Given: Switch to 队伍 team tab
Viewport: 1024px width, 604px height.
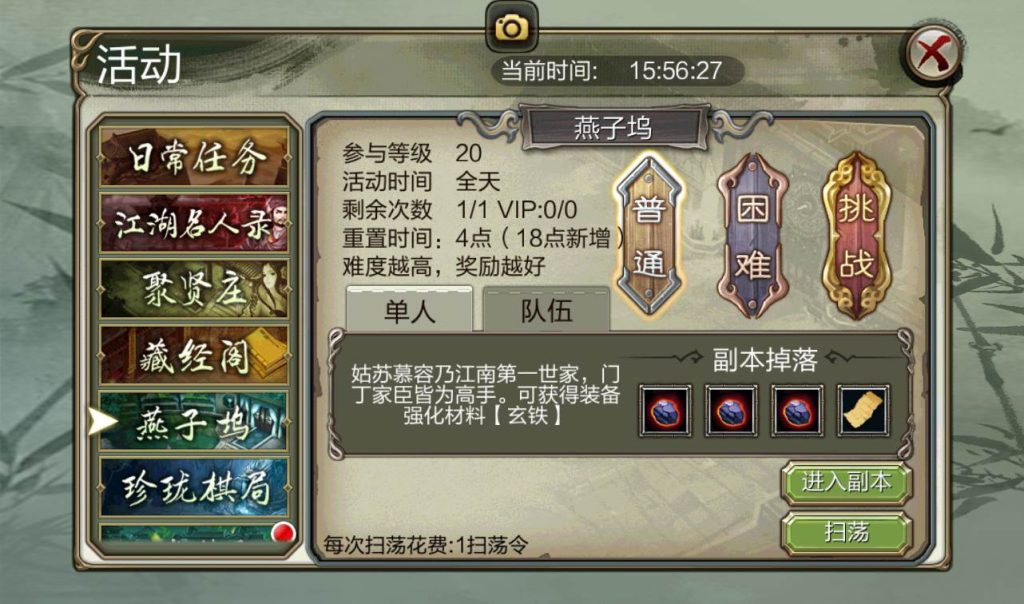Looking at the screenshot, I should pos(547,310).
